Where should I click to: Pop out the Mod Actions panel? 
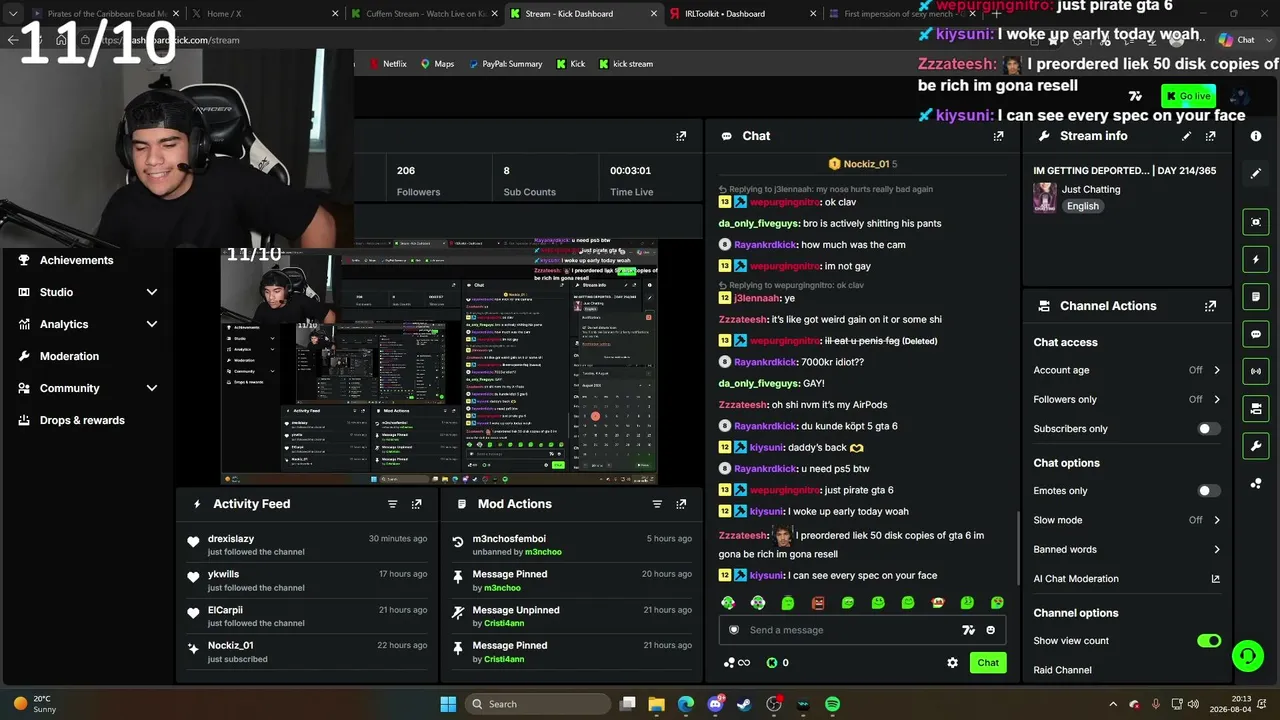coord(681,504)
